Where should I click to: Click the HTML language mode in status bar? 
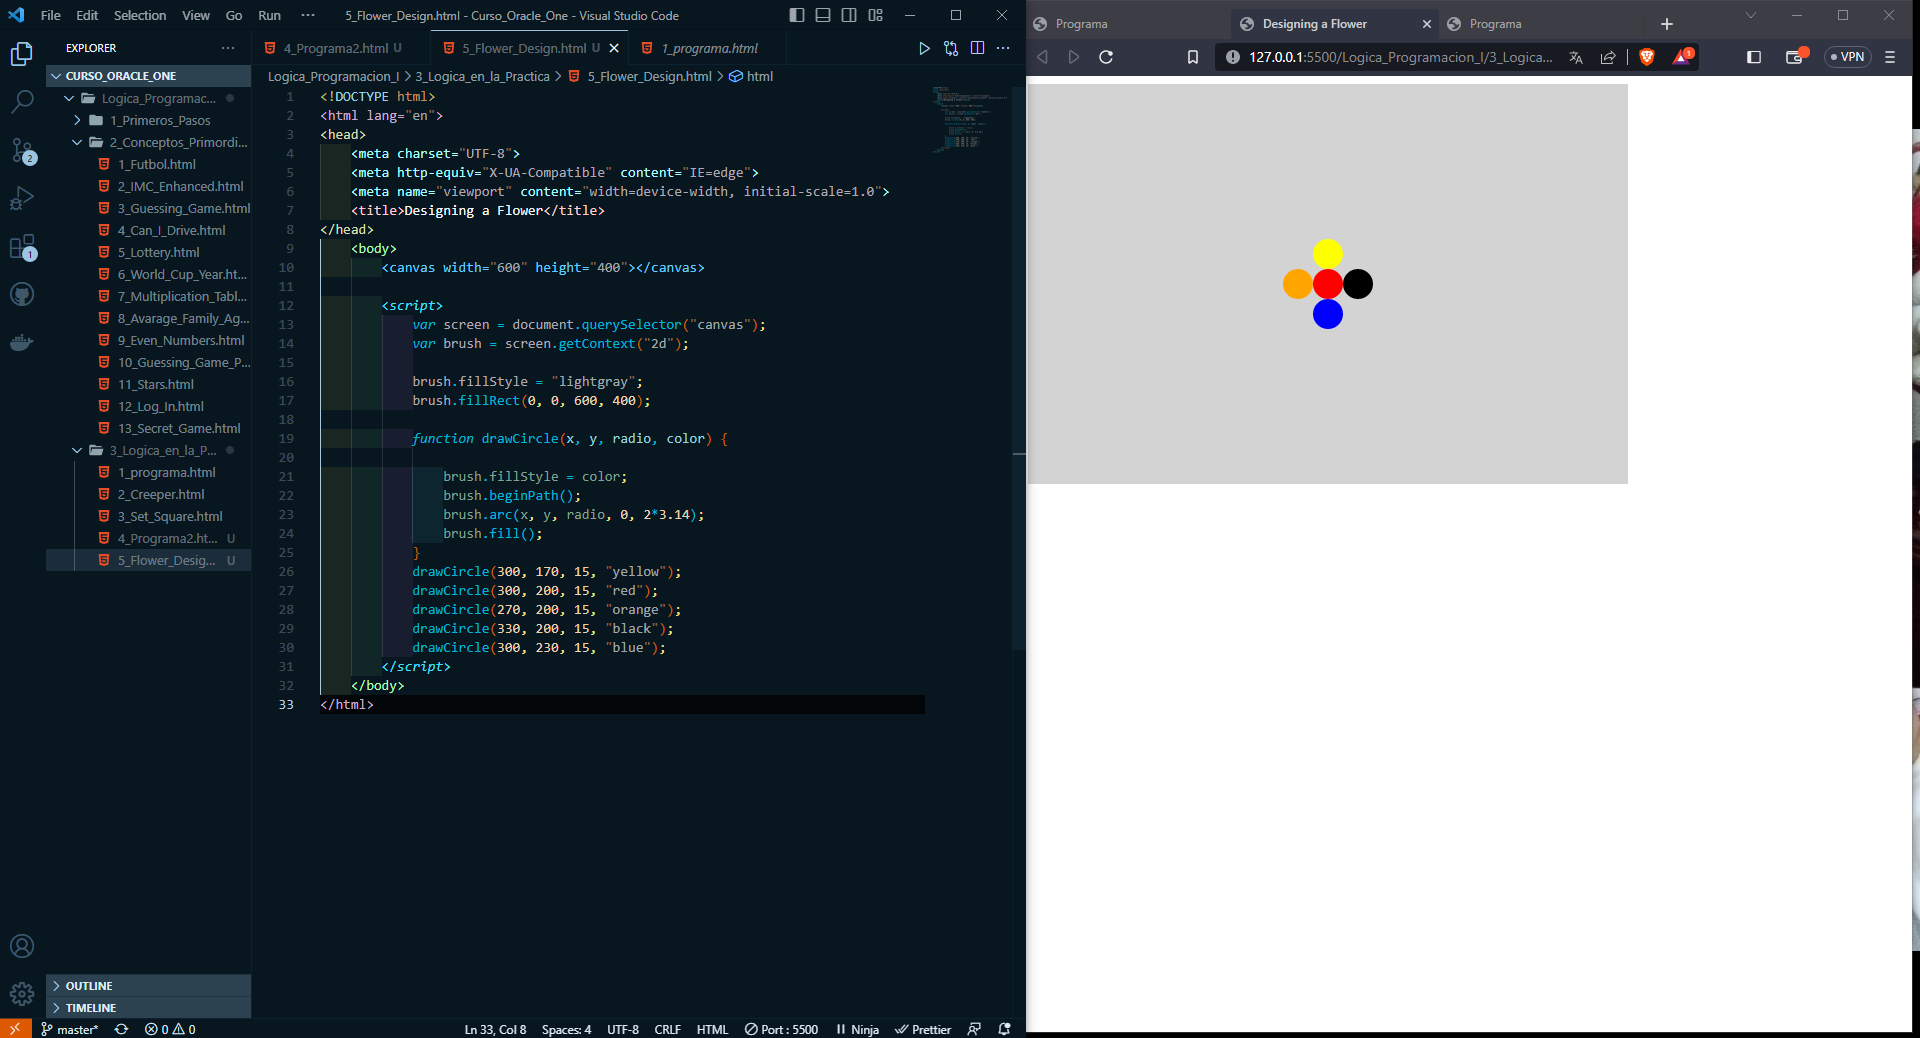712,1029
